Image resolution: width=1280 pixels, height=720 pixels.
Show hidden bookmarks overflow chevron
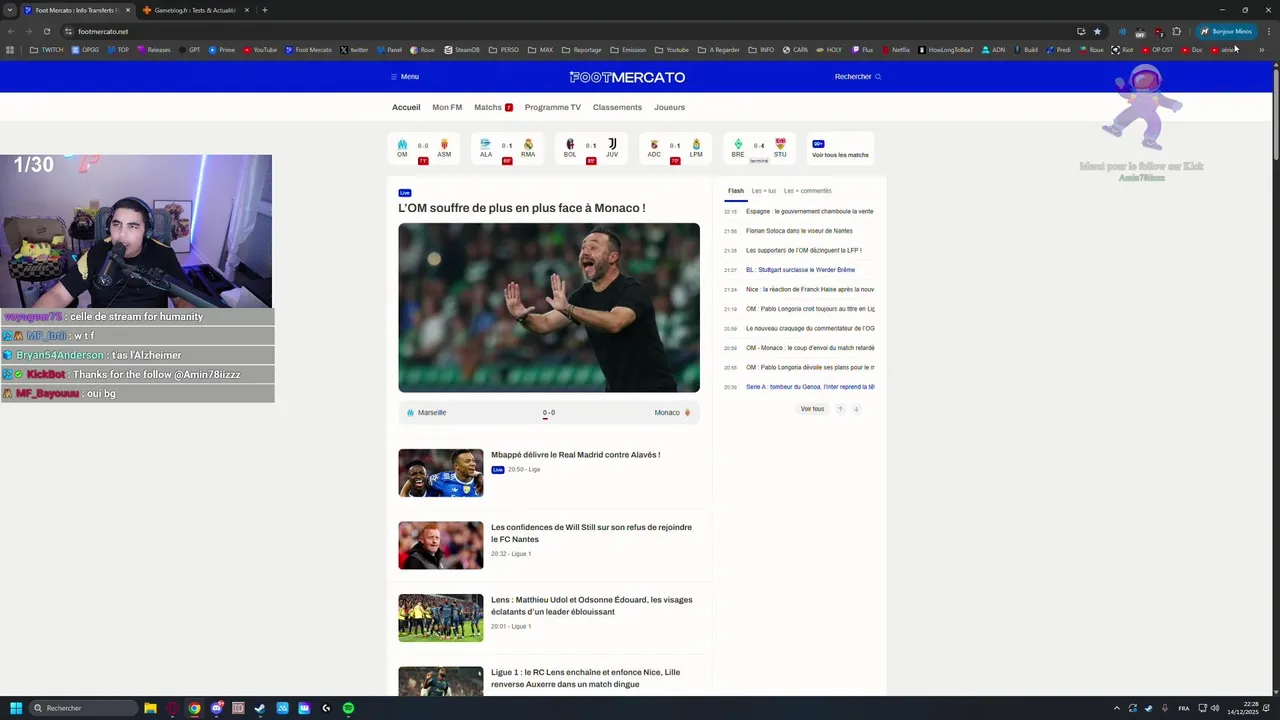pos(1261,50)
